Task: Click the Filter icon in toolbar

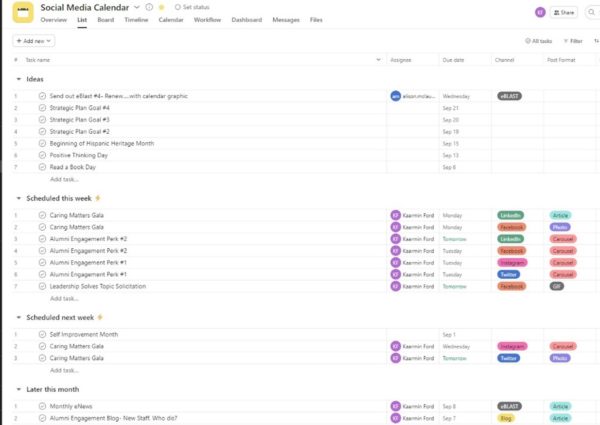Action: (566, 41)
